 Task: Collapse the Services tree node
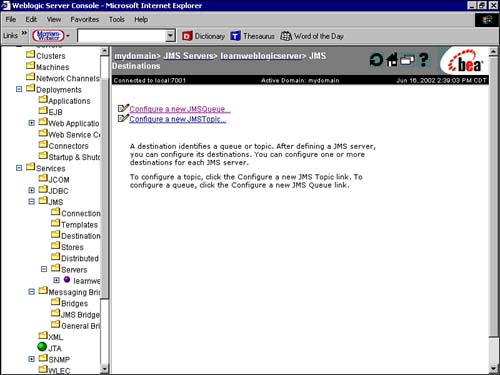pyautogui.click(x=19, y=168)
